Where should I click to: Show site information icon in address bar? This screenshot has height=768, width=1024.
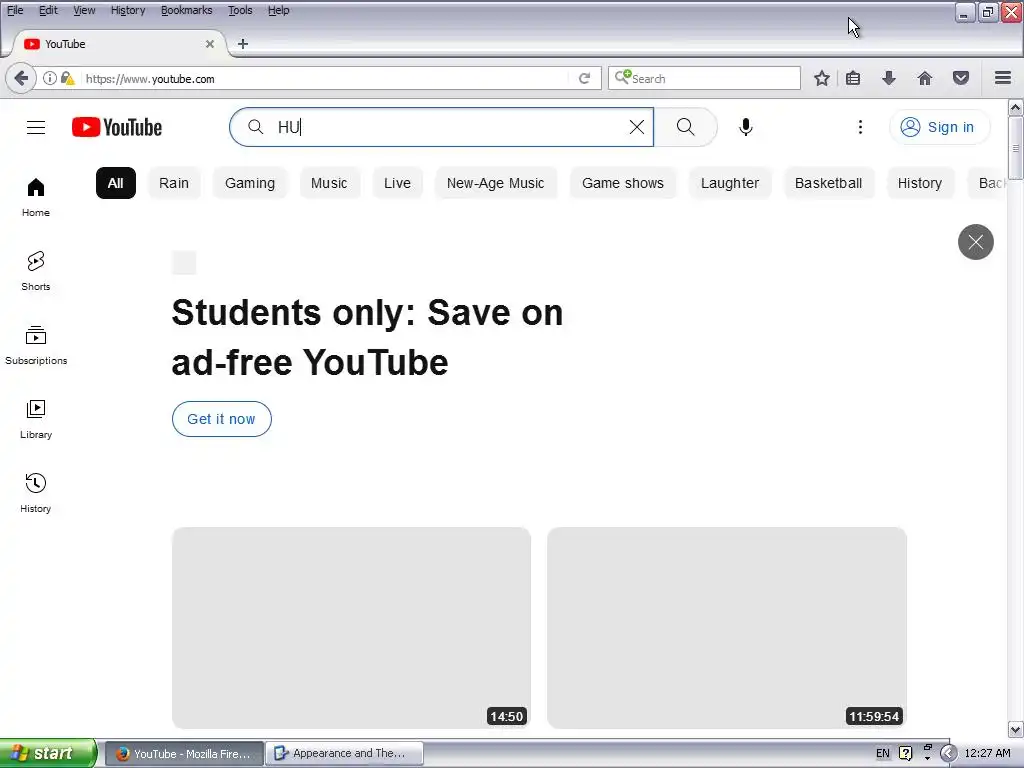(50, 78)
